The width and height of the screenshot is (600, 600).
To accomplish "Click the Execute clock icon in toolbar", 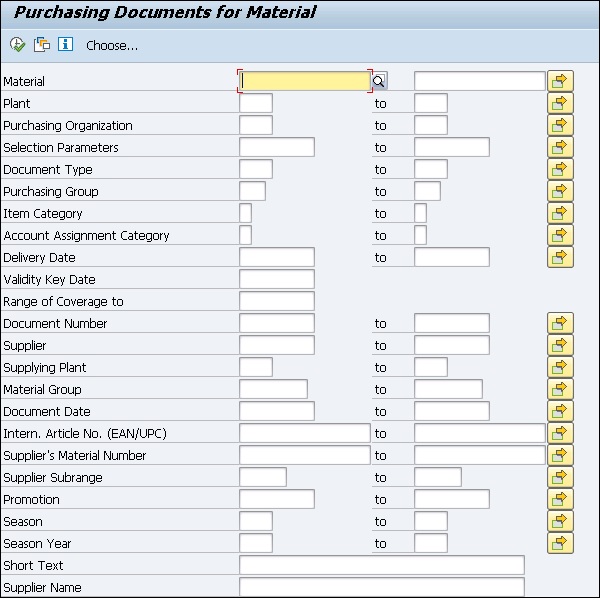I will (17, 45).
